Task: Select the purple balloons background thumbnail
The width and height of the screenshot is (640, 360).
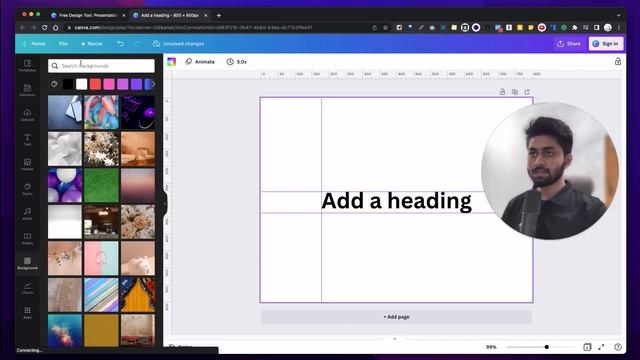Action: tap(64, 185)
